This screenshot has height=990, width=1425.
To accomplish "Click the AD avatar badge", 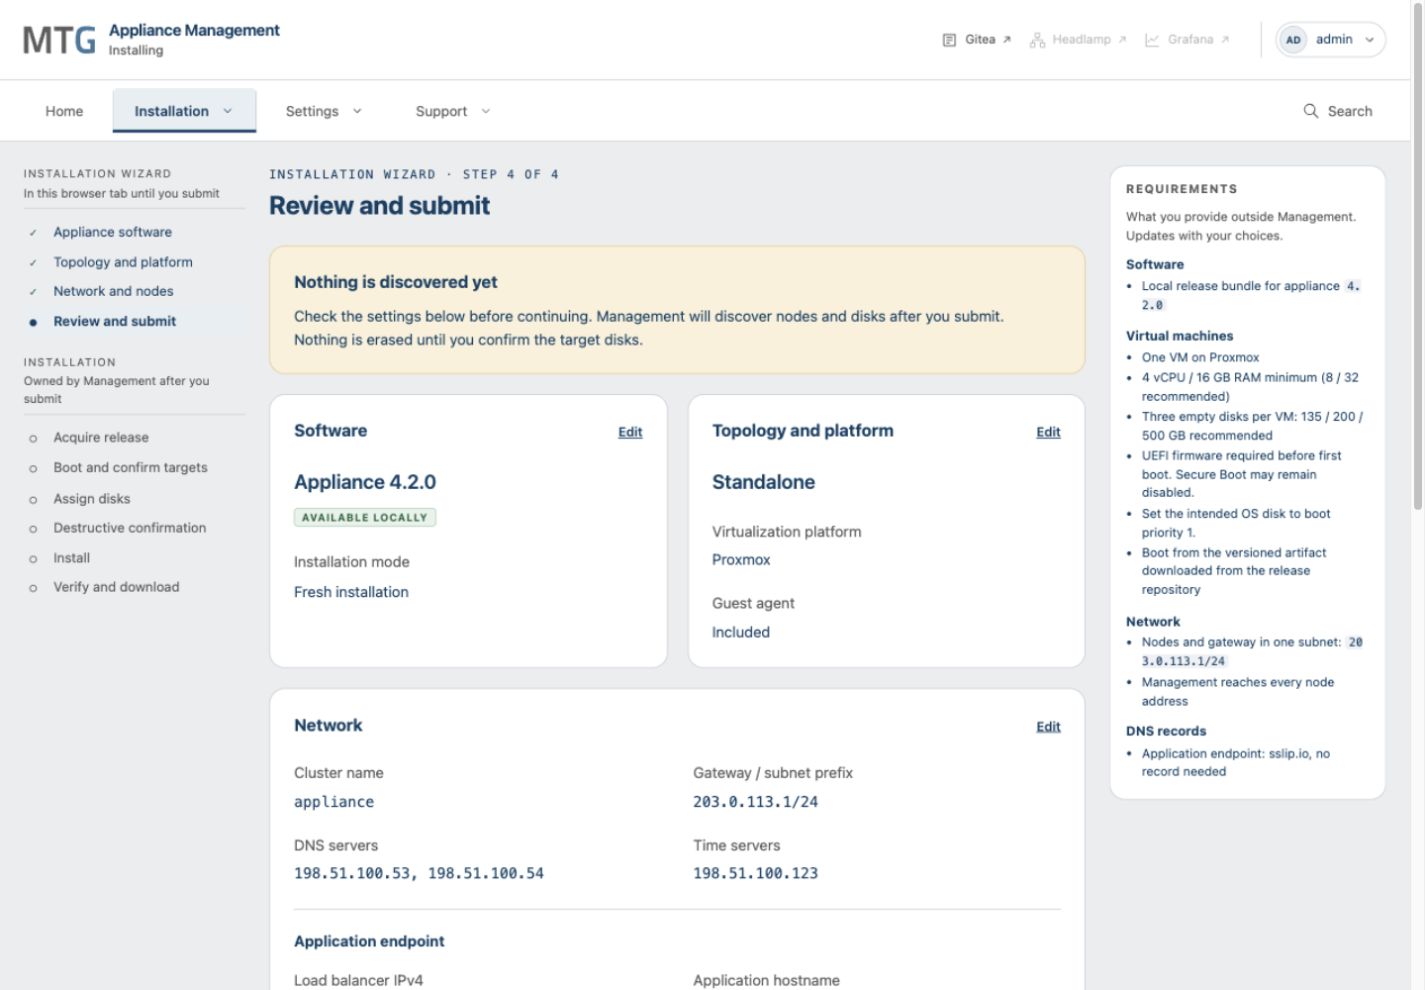I will click(x=1293, y=40).
